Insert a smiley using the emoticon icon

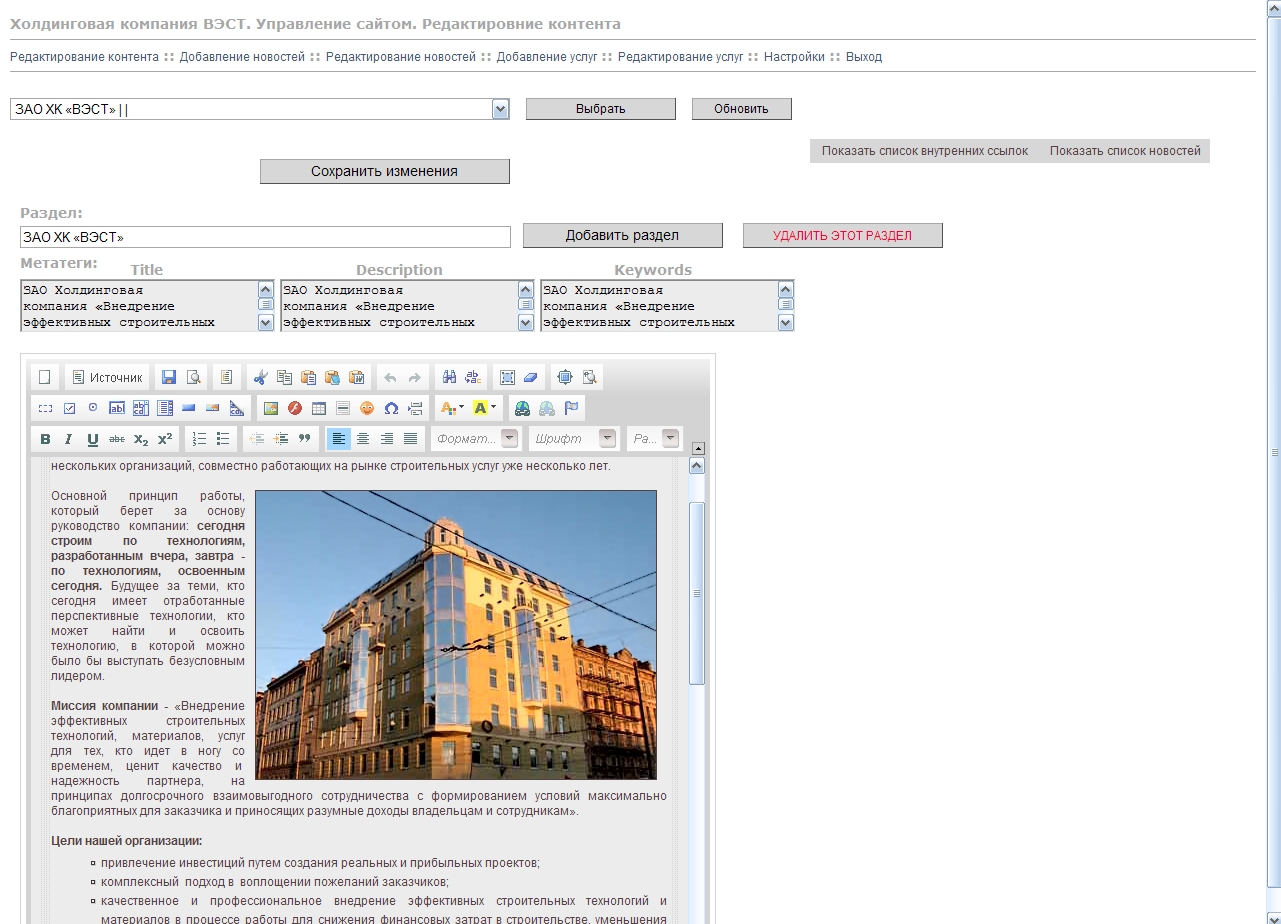367,408
